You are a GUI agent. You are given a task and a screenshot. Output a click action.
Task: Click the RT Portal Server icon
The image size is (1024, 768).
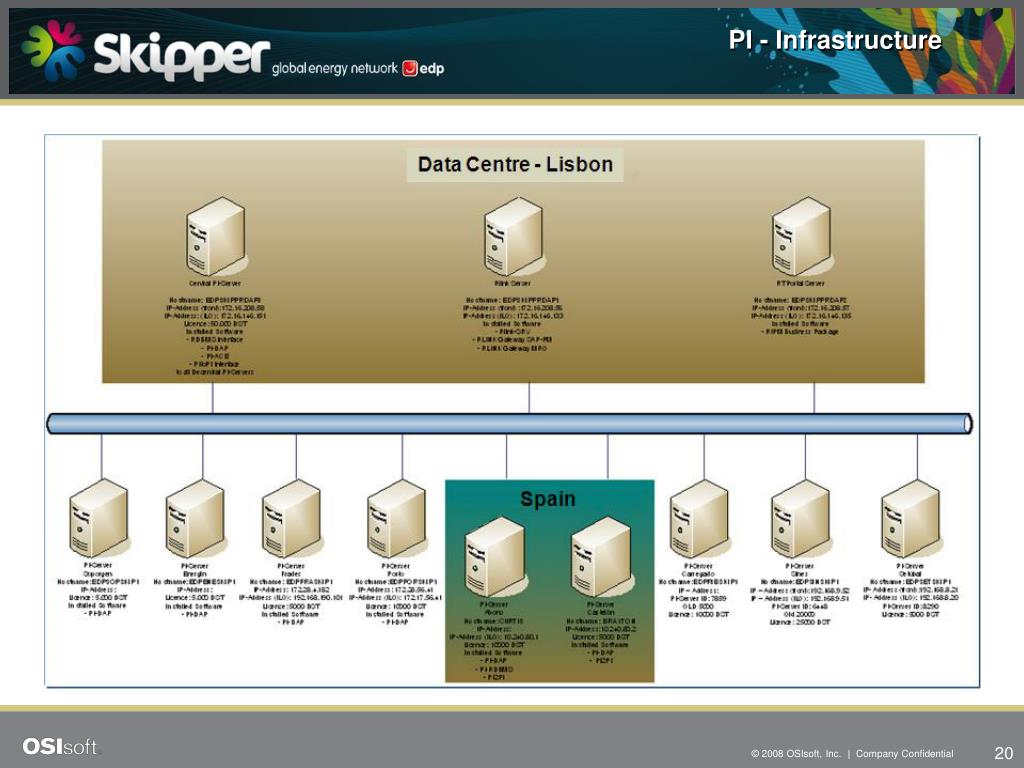803,236
